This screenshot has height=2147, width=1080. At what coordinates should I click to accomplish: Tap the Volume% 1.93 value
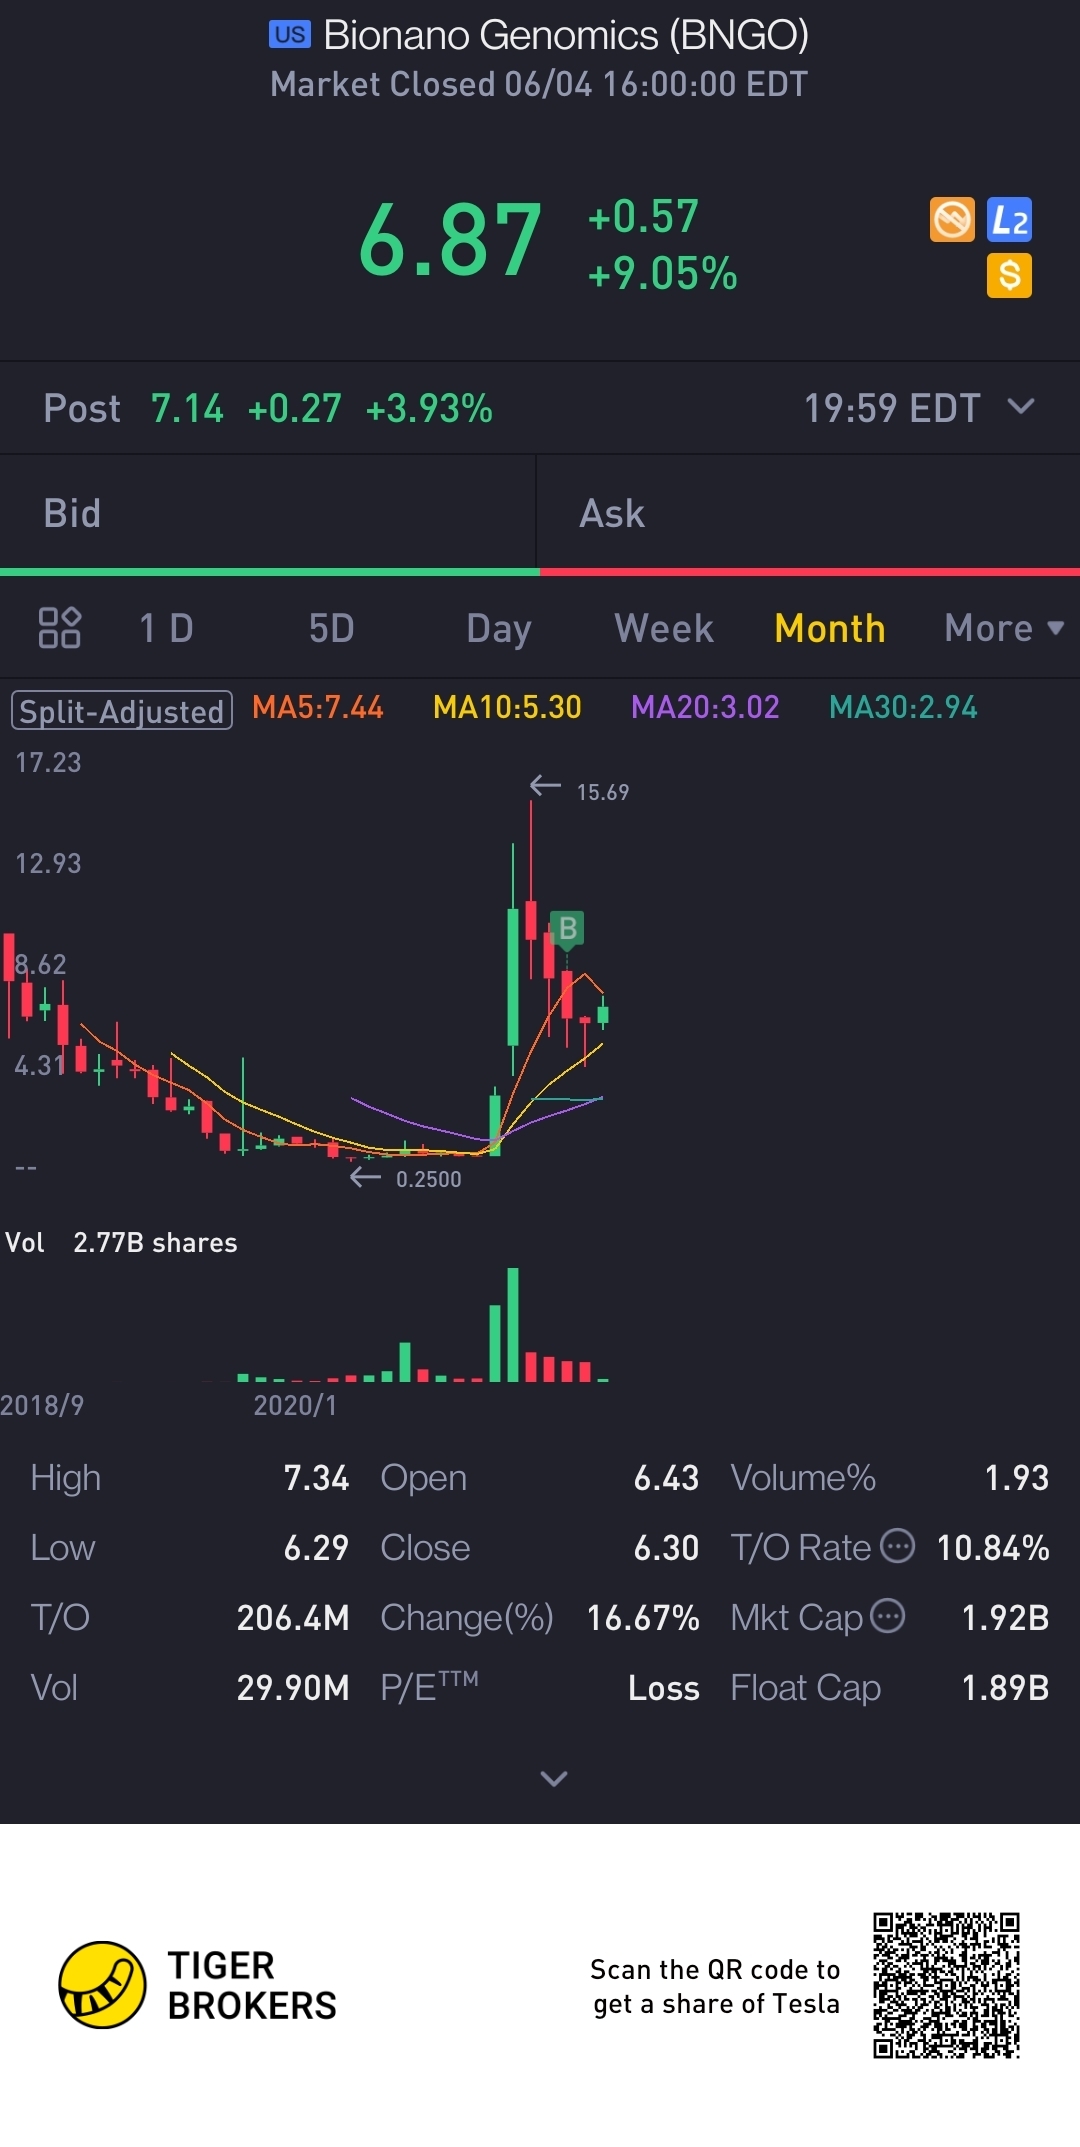point(1017,1477)
